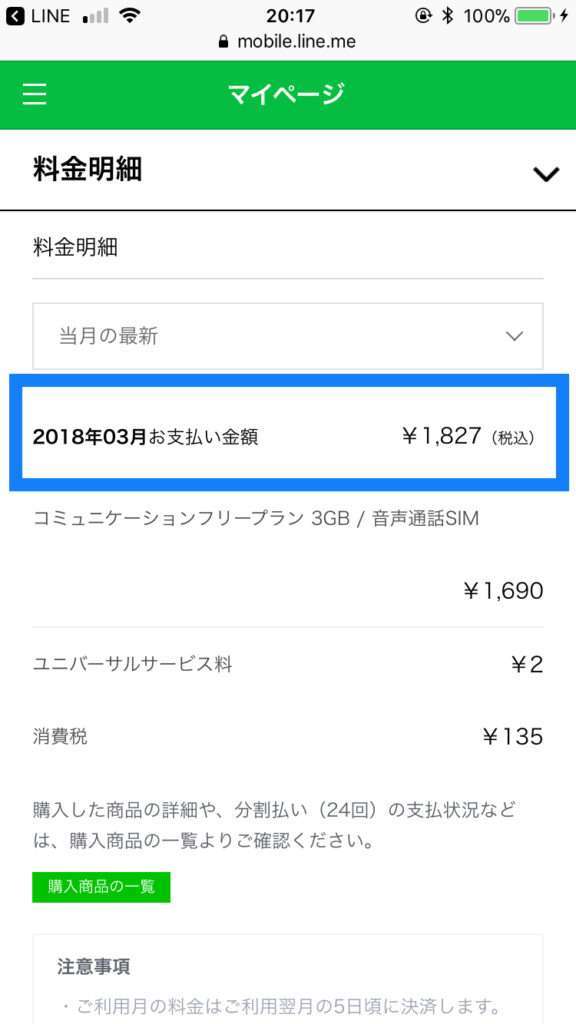Tap the chevron inside the billing period selector
576x1024 pixels.
coord(513,337)
